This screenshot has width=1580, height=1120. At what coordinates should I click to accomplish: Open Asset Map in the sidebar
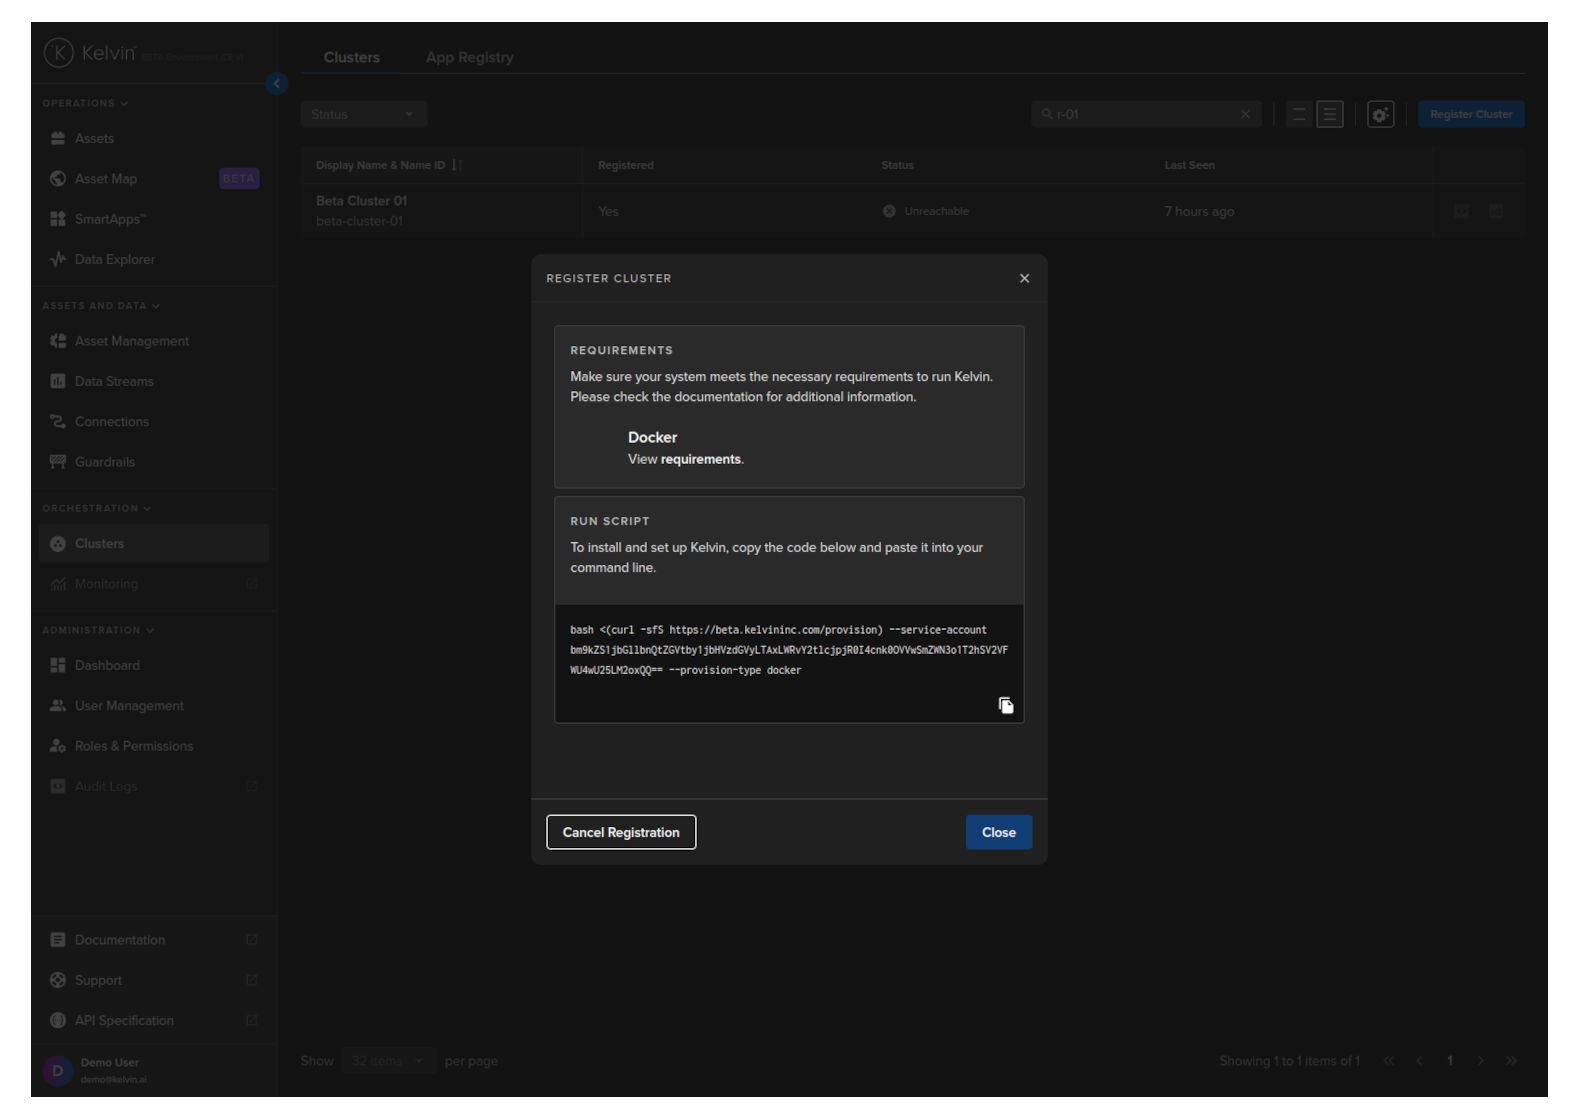click(106, 179)
